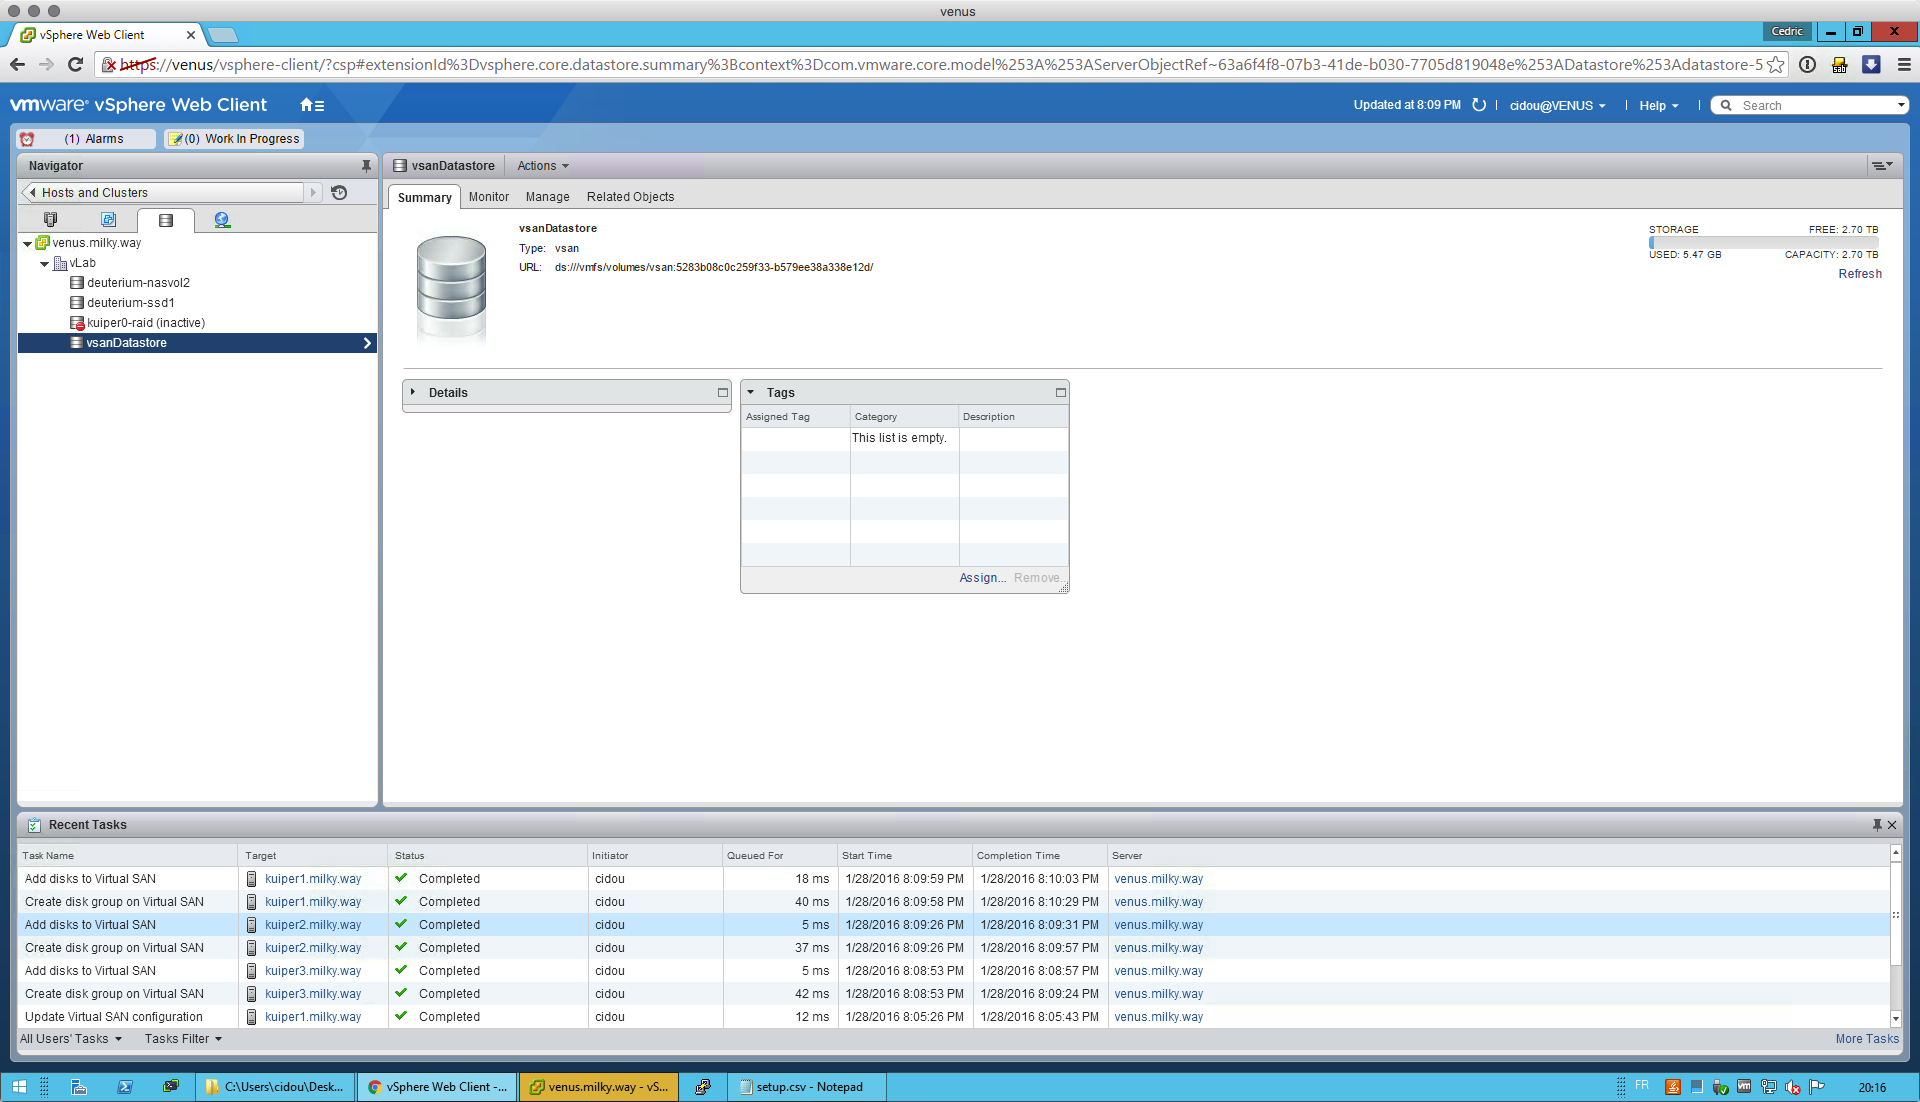The width and height of the screenshot is (1920, 1102).
Task: Switch to Networking inventory globe icon
Action: (222, 220)
